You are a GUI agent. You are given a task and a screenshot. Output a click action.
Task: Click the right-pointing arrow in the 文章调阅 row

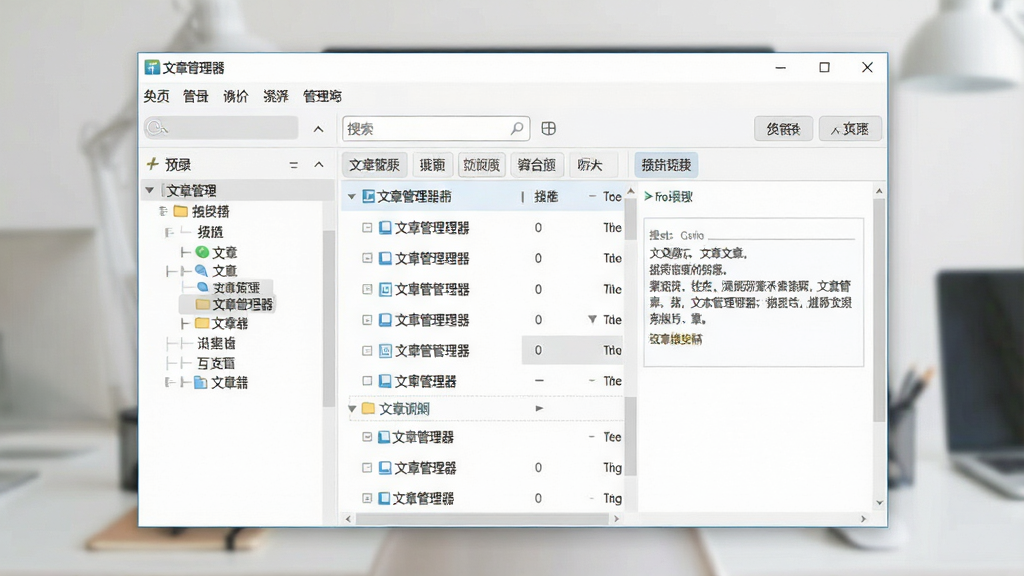pyautogui.click(x=539, y=408)
